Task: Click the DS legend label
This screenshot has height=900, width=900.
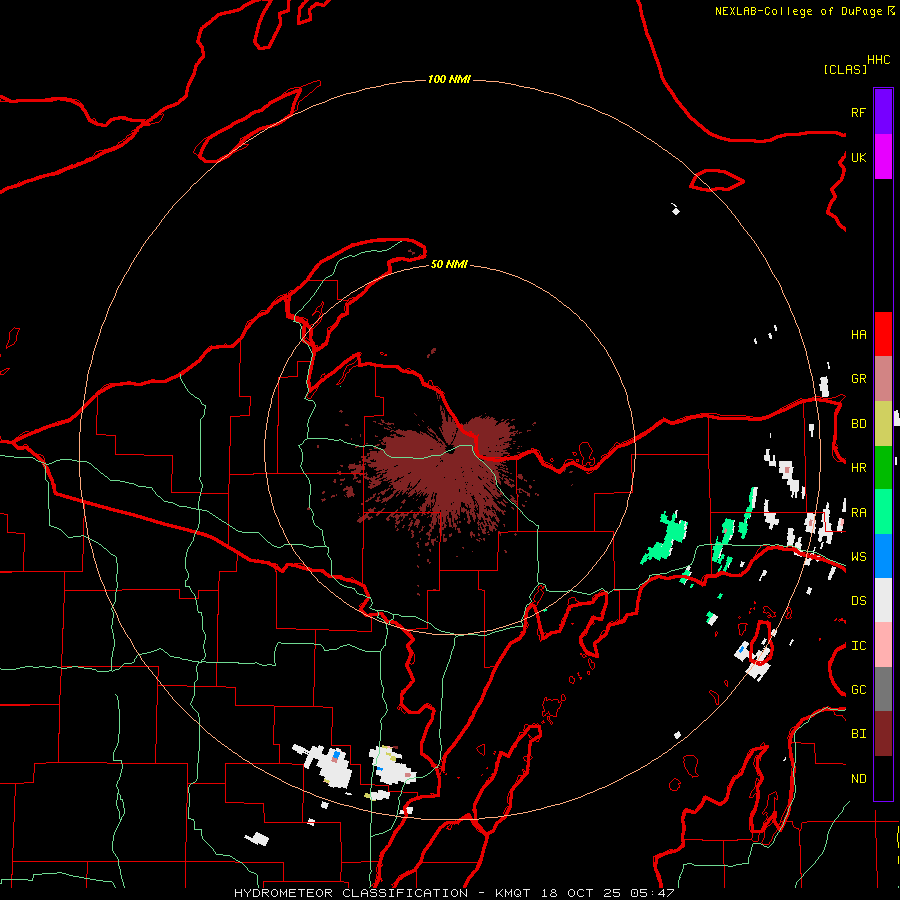Action: tap(858, 601)
